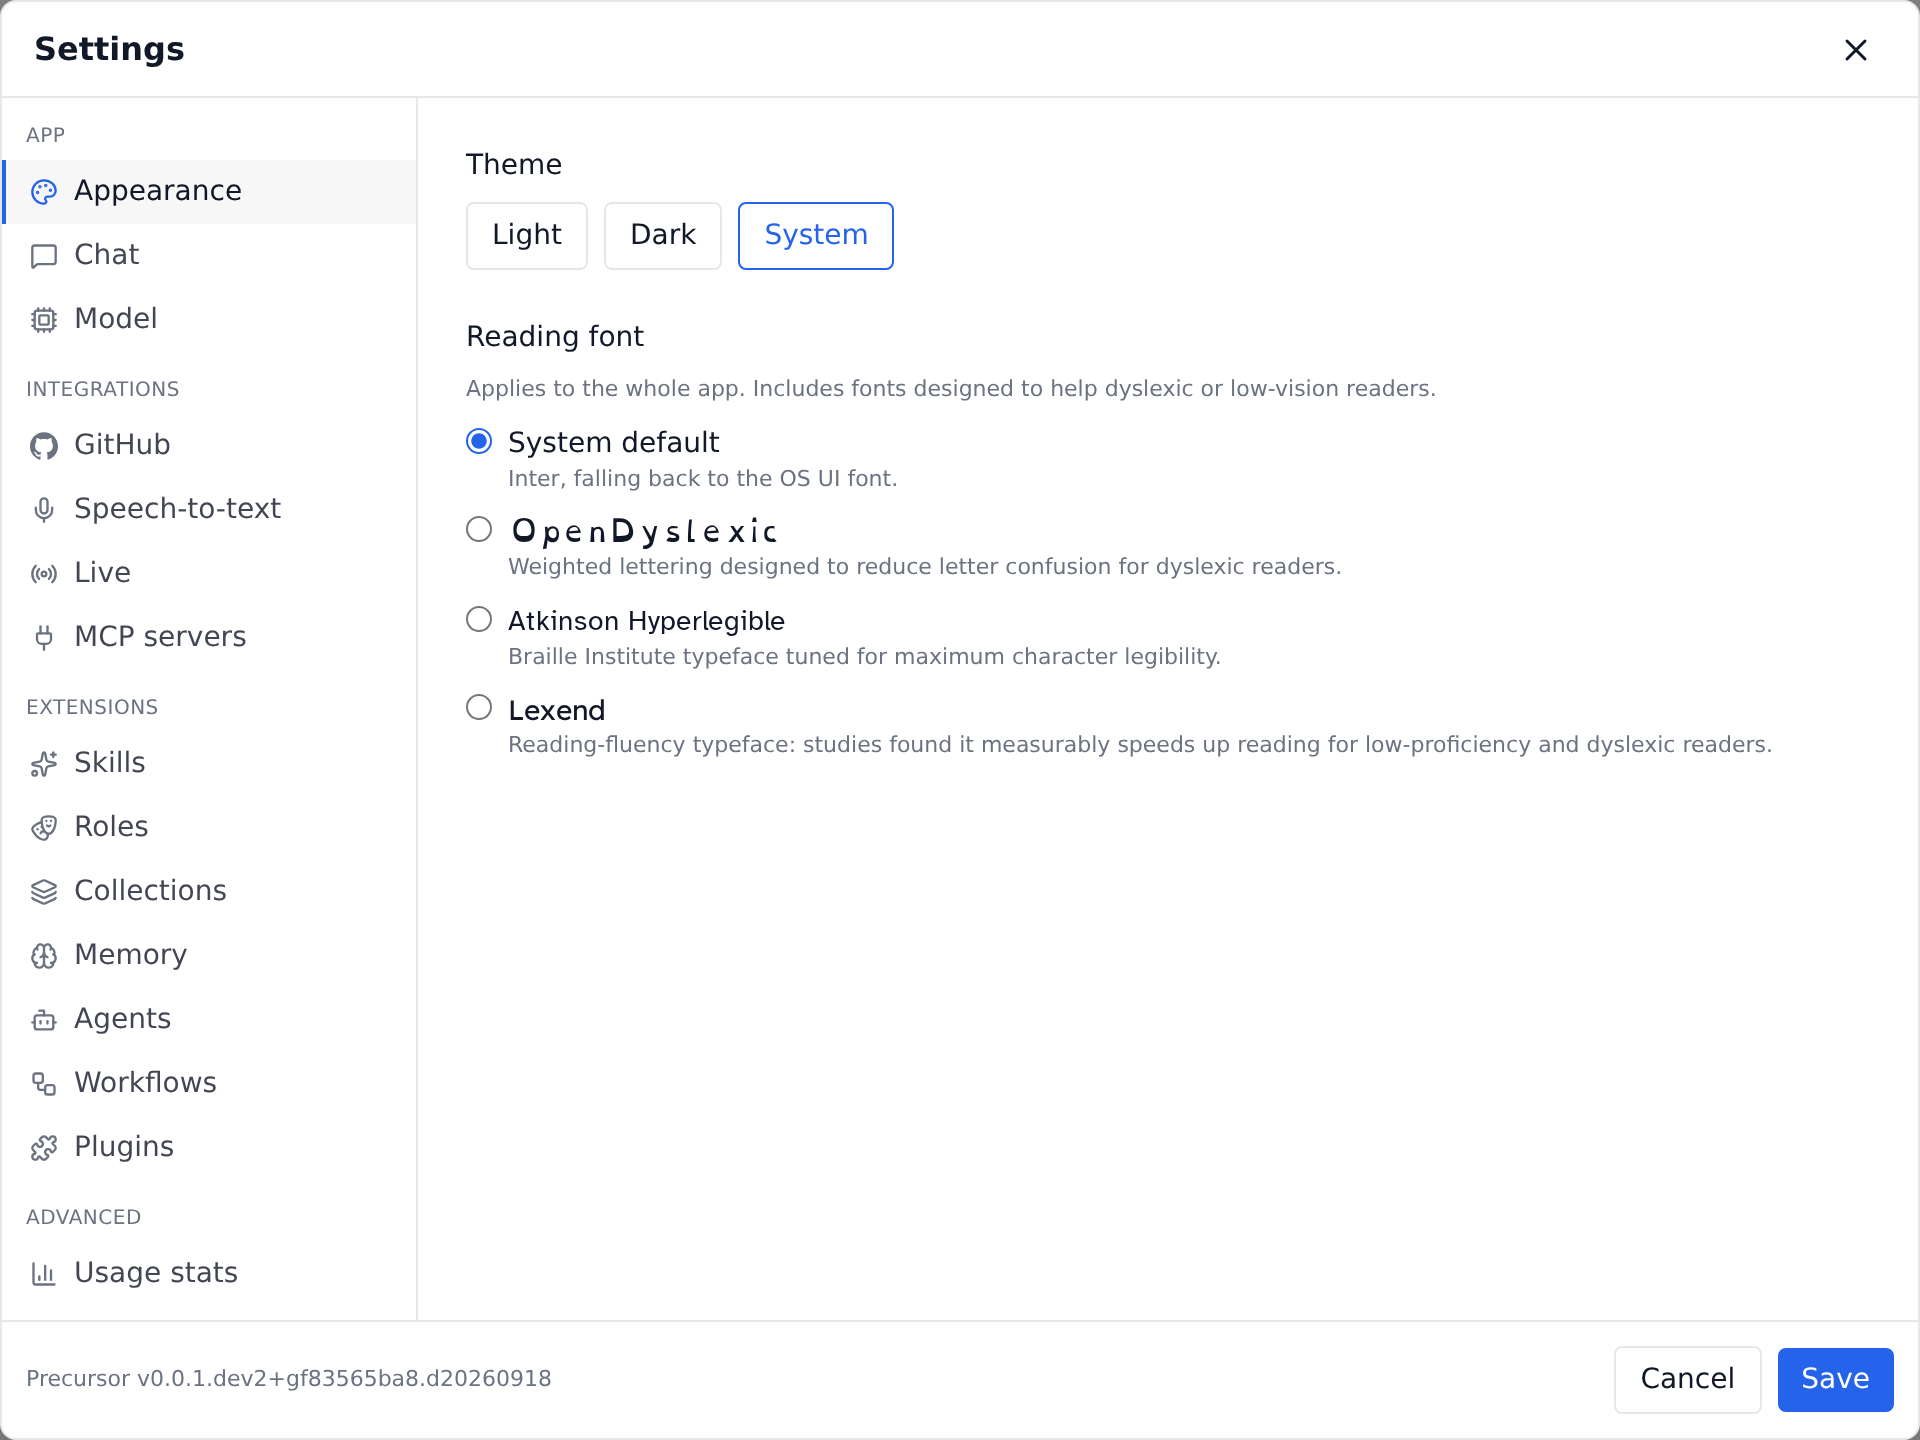Click the Memory brain icon
The image size is (1920, 1440).
click(44, 956)
